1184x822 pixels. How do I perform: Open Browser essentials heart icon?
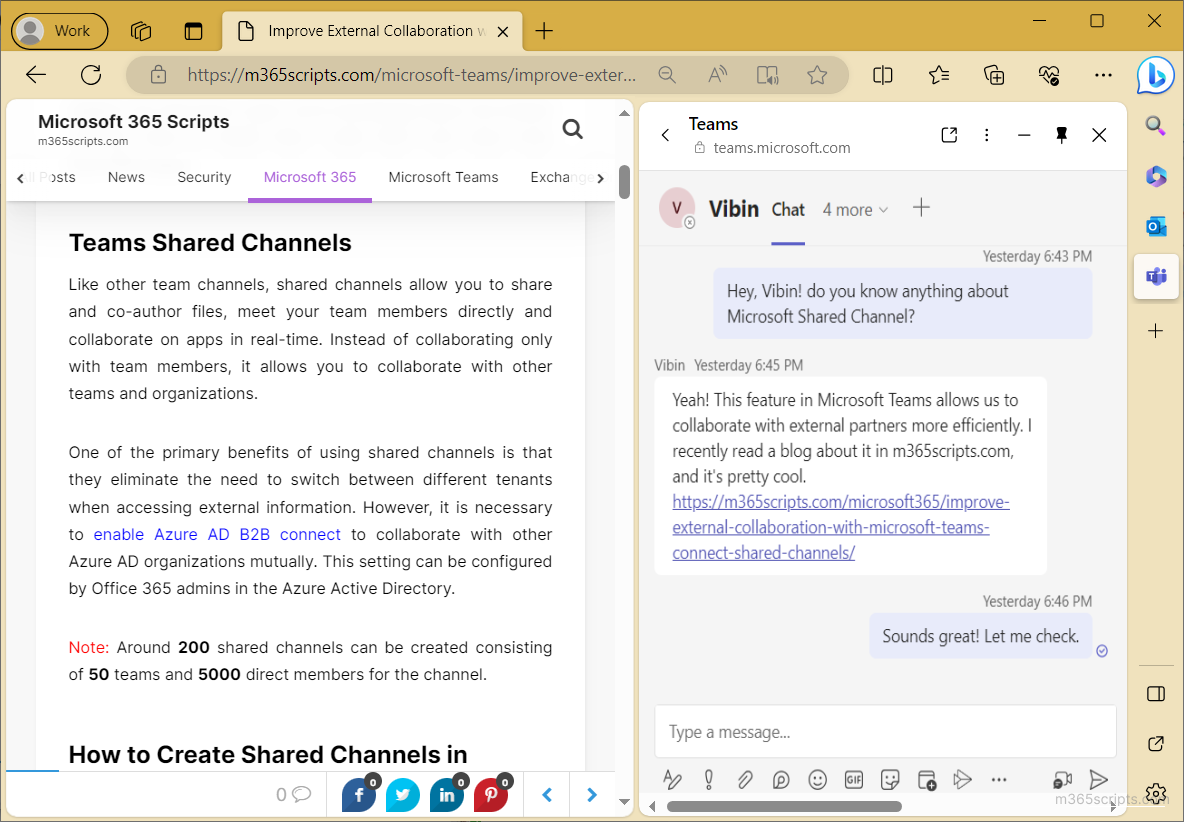pyautogui.click(x=1049, y=75)
